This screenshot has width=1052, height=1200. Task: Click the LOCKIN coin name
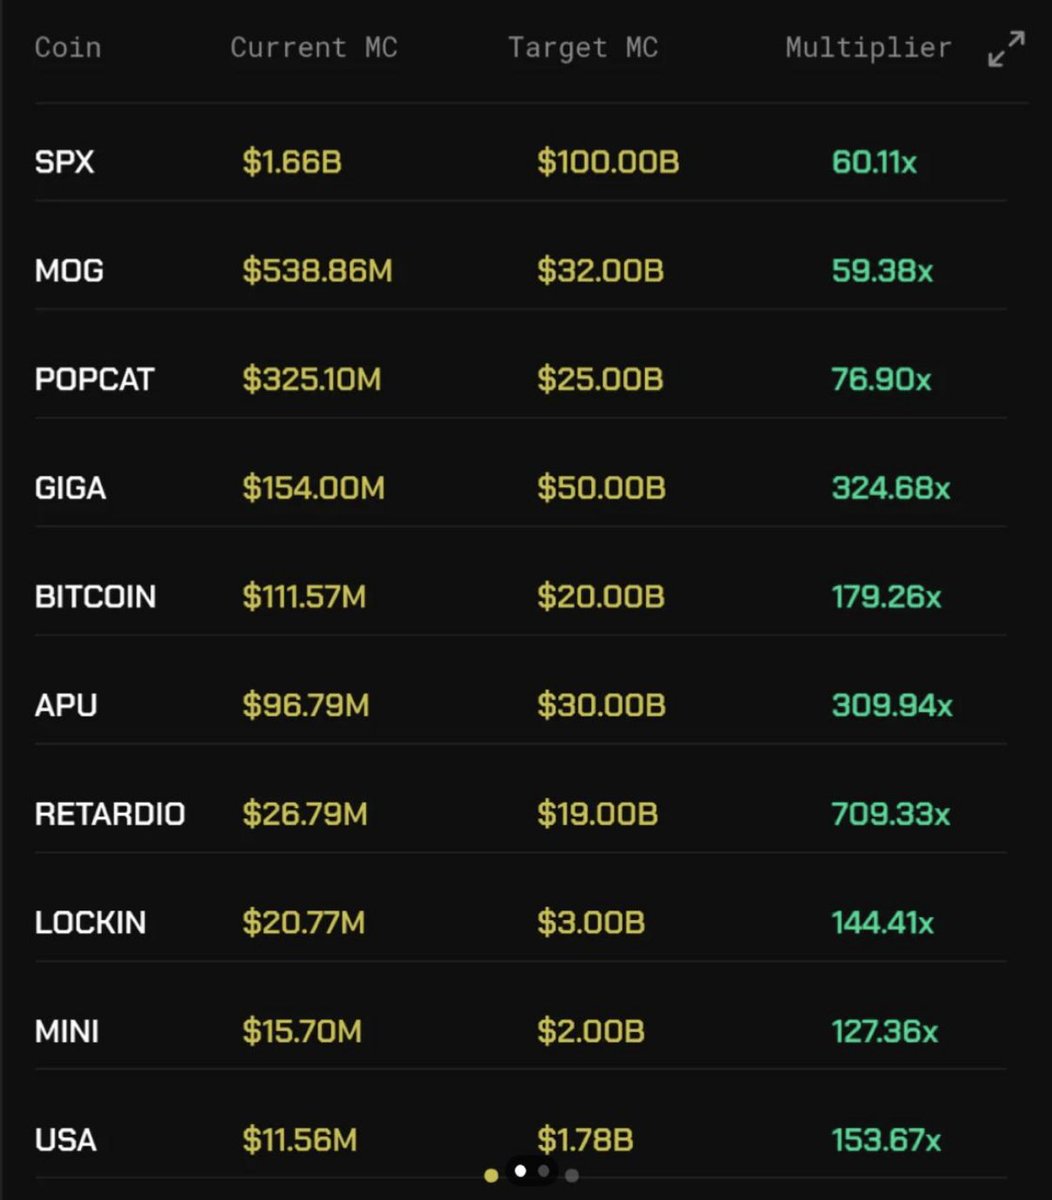point(91,922)
